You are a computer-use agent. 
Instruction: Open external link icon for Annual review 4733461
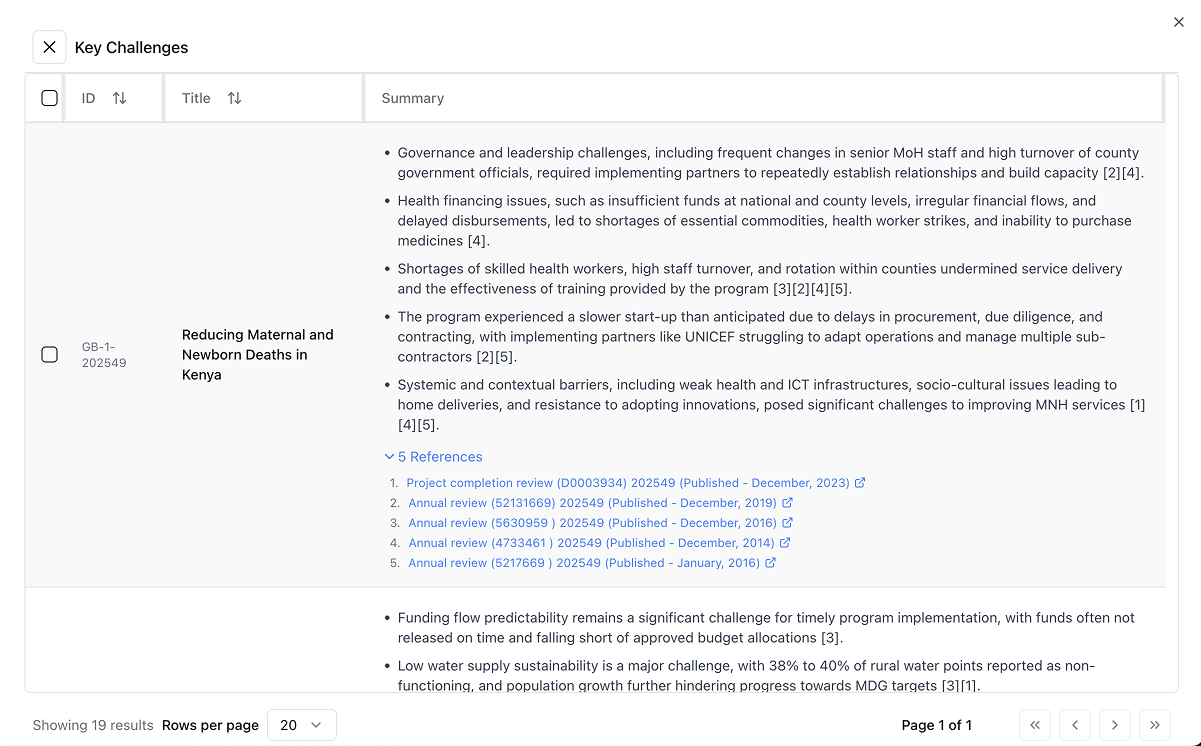785,543
